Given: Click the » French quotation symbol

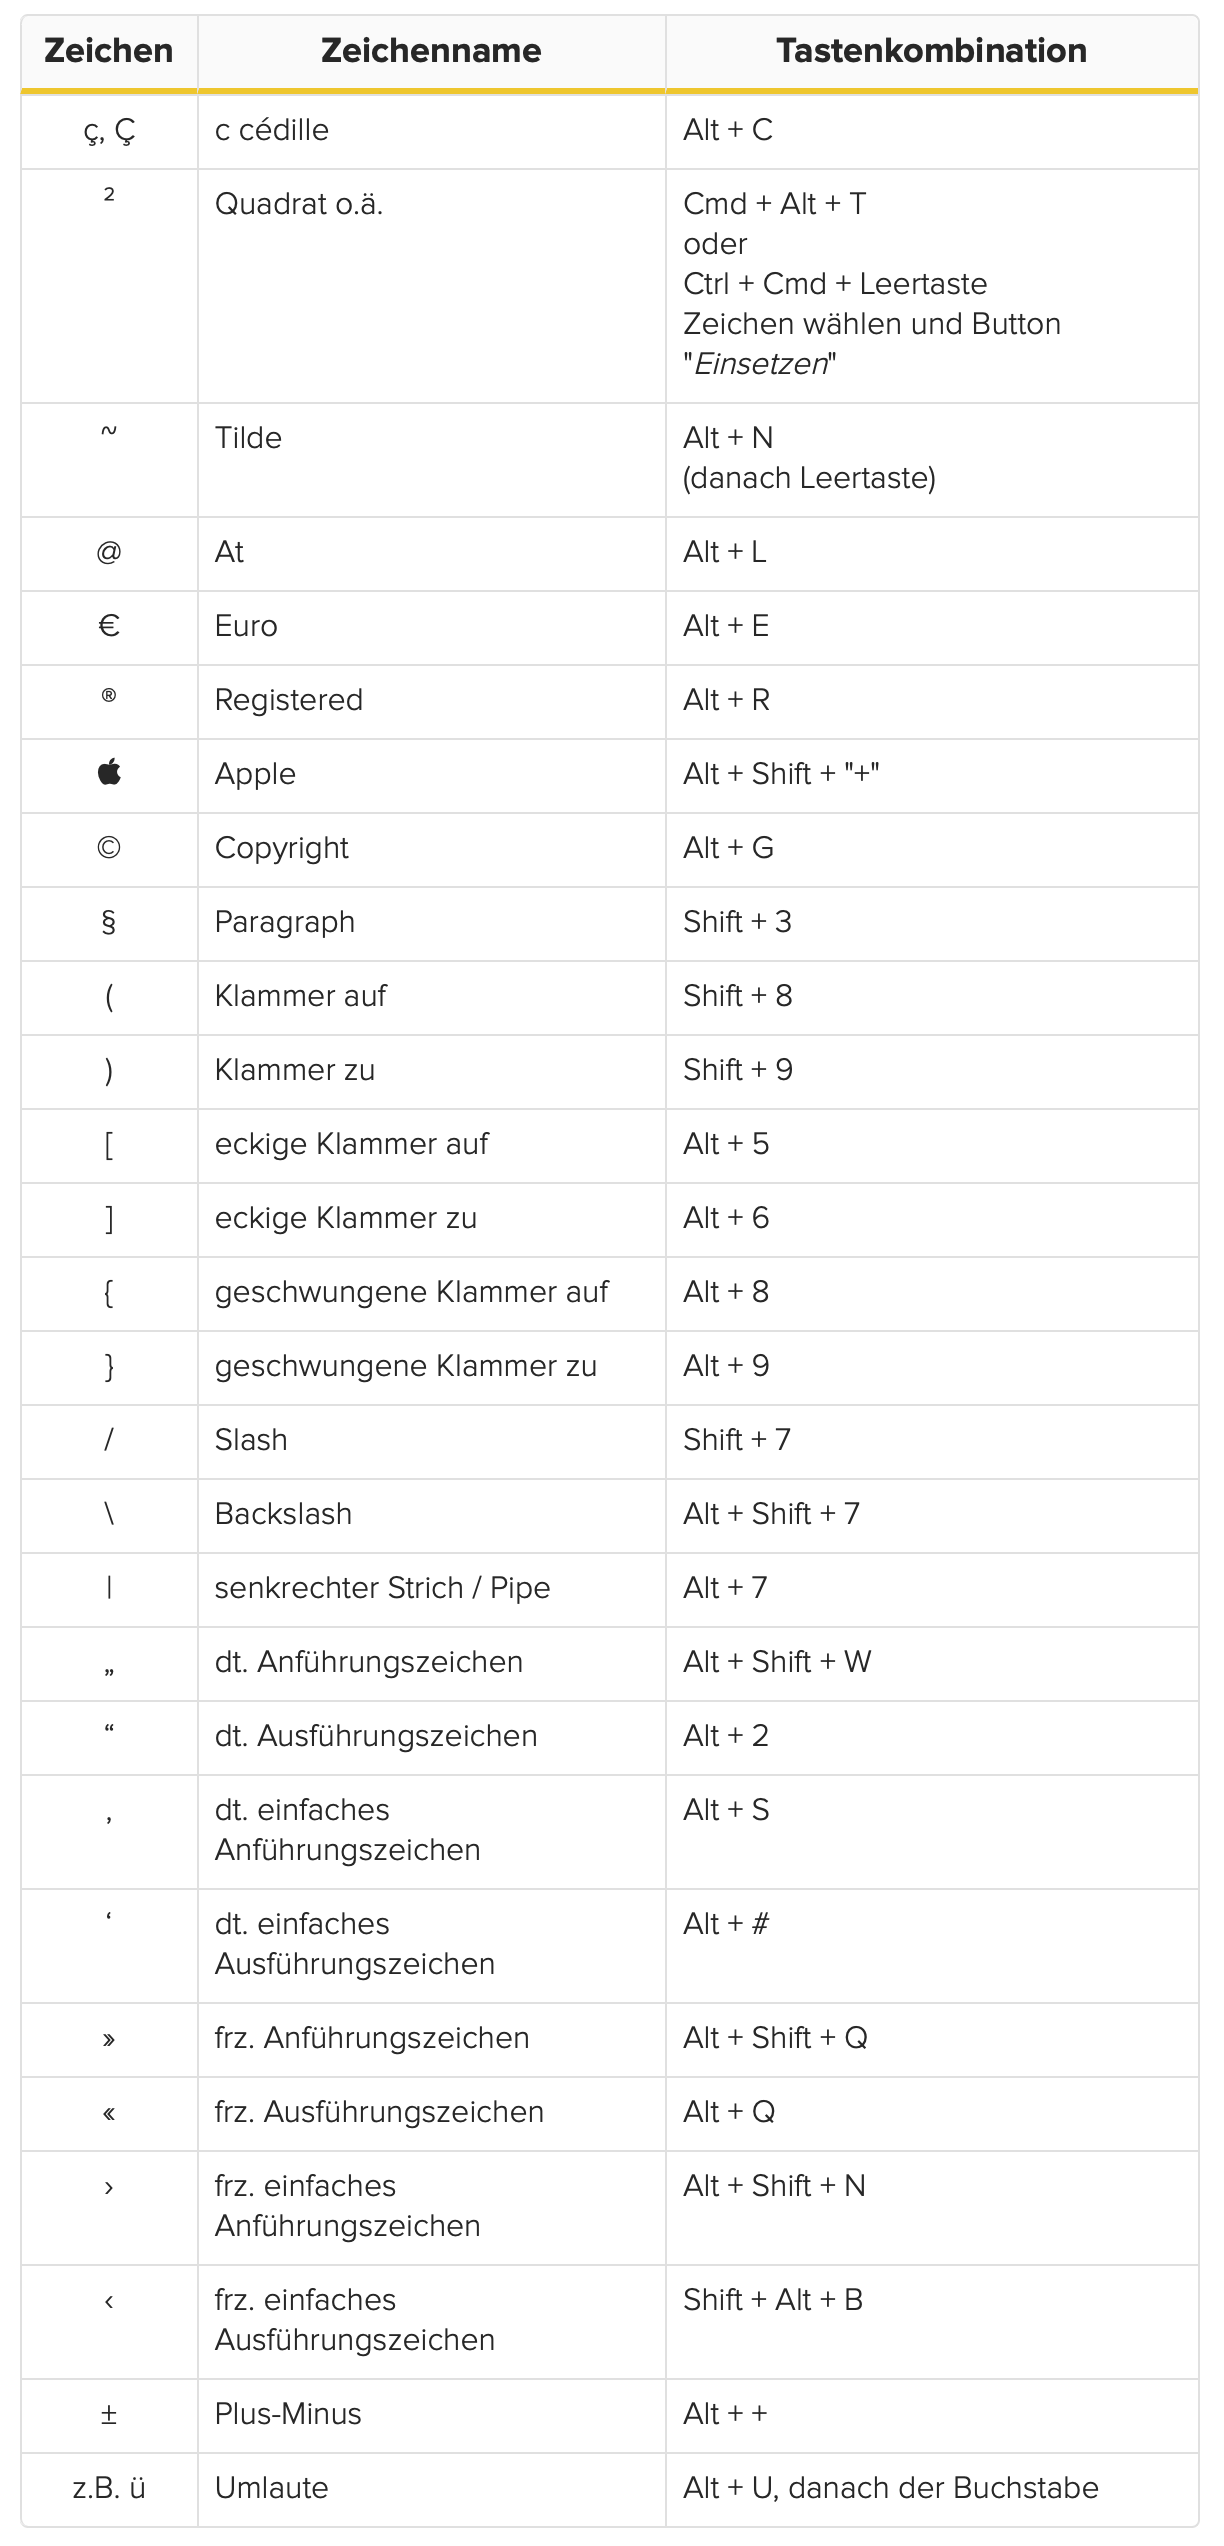Looking at the screenshot, I should click(x=109, y=2039).
